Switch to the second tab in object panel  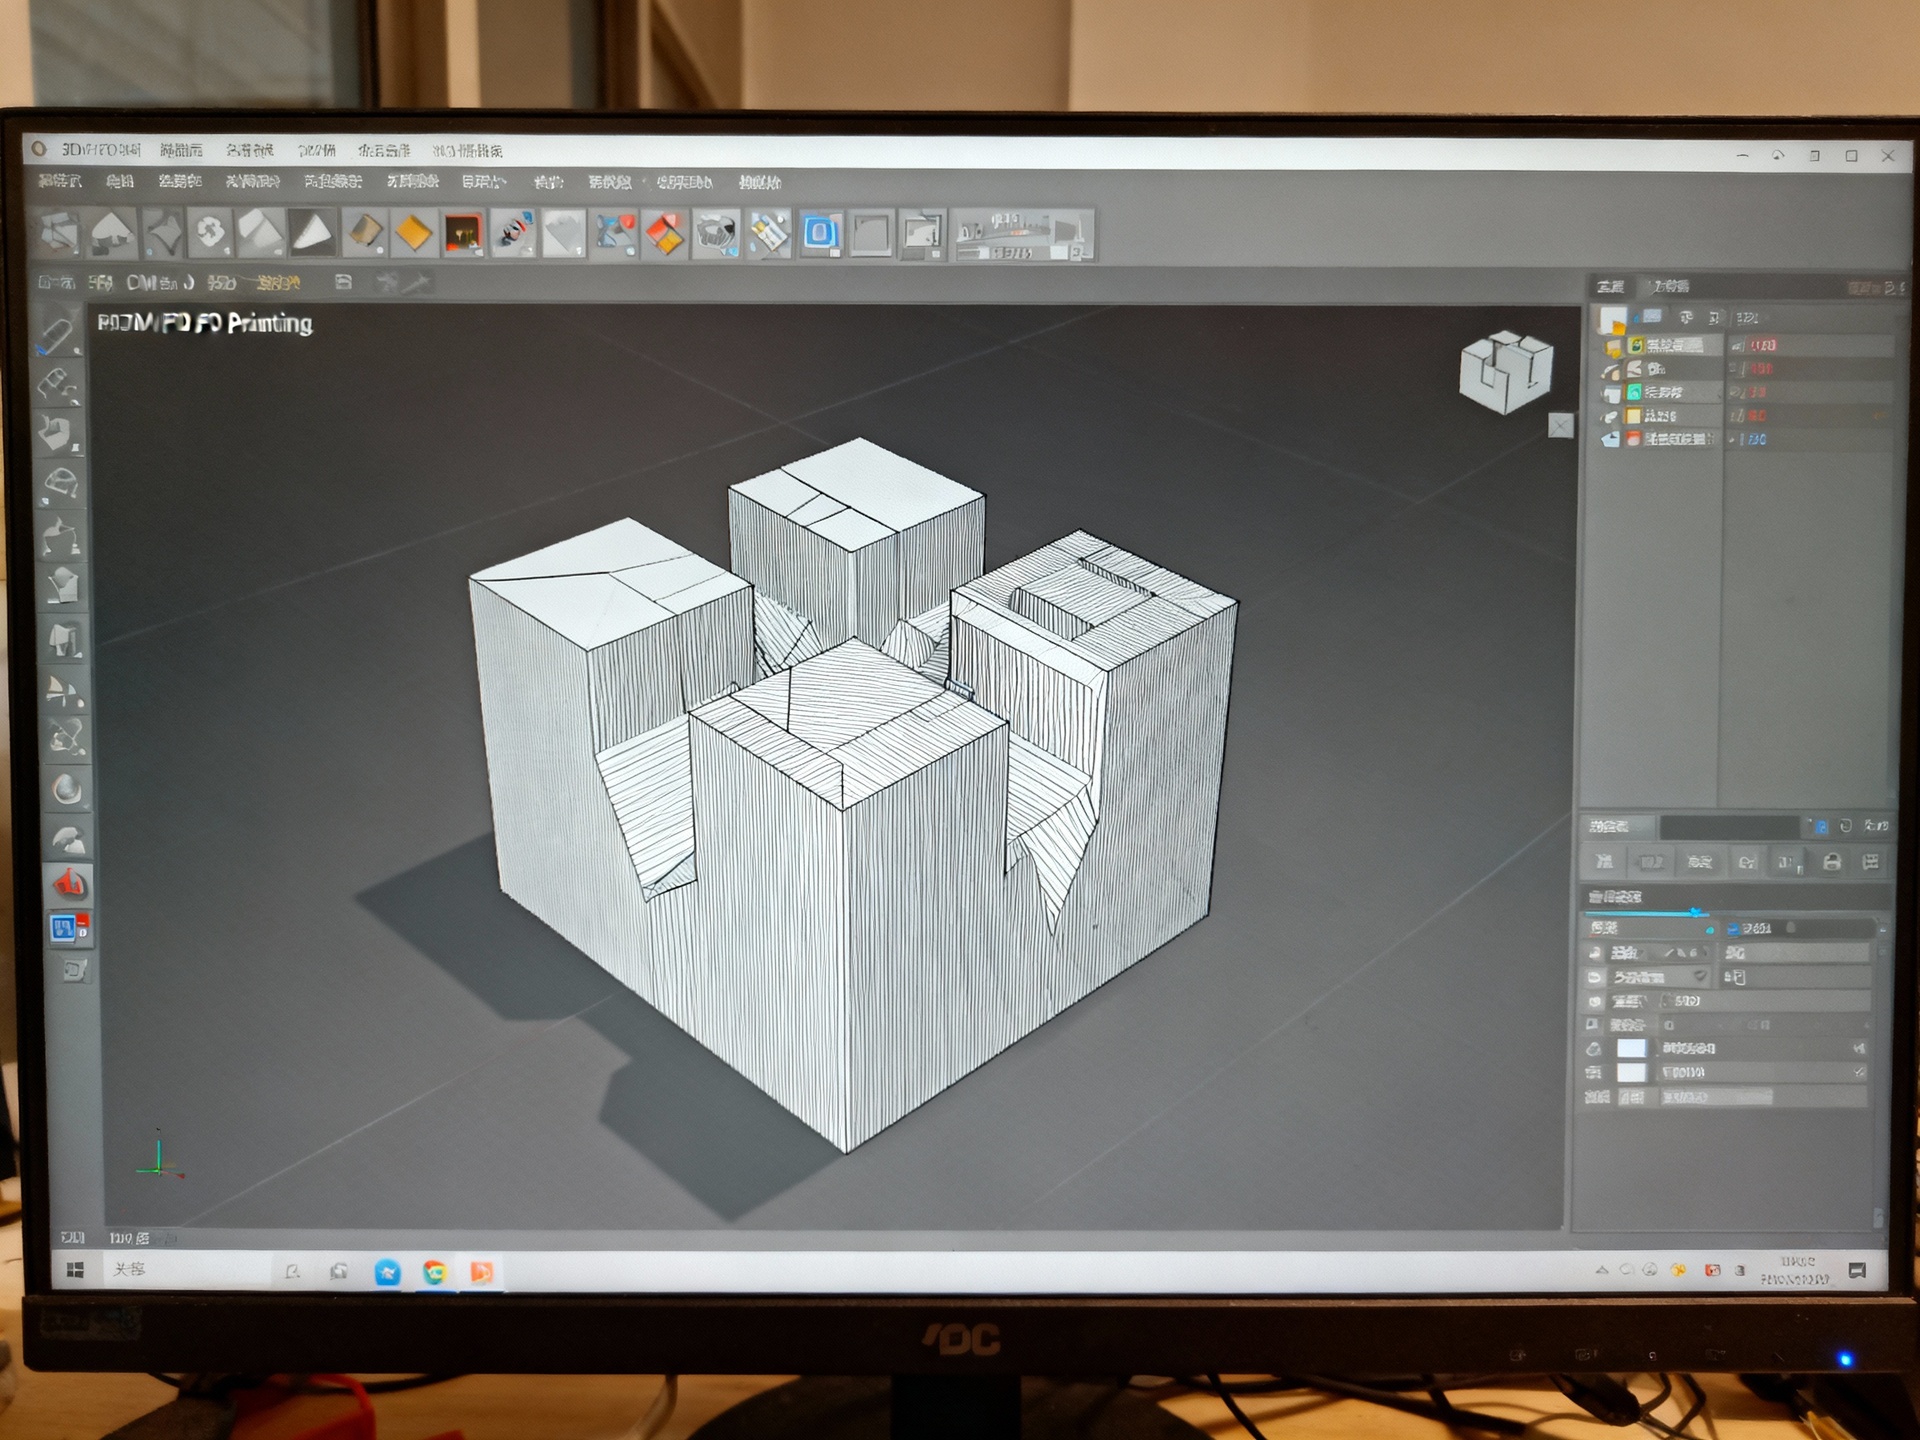1671,287
